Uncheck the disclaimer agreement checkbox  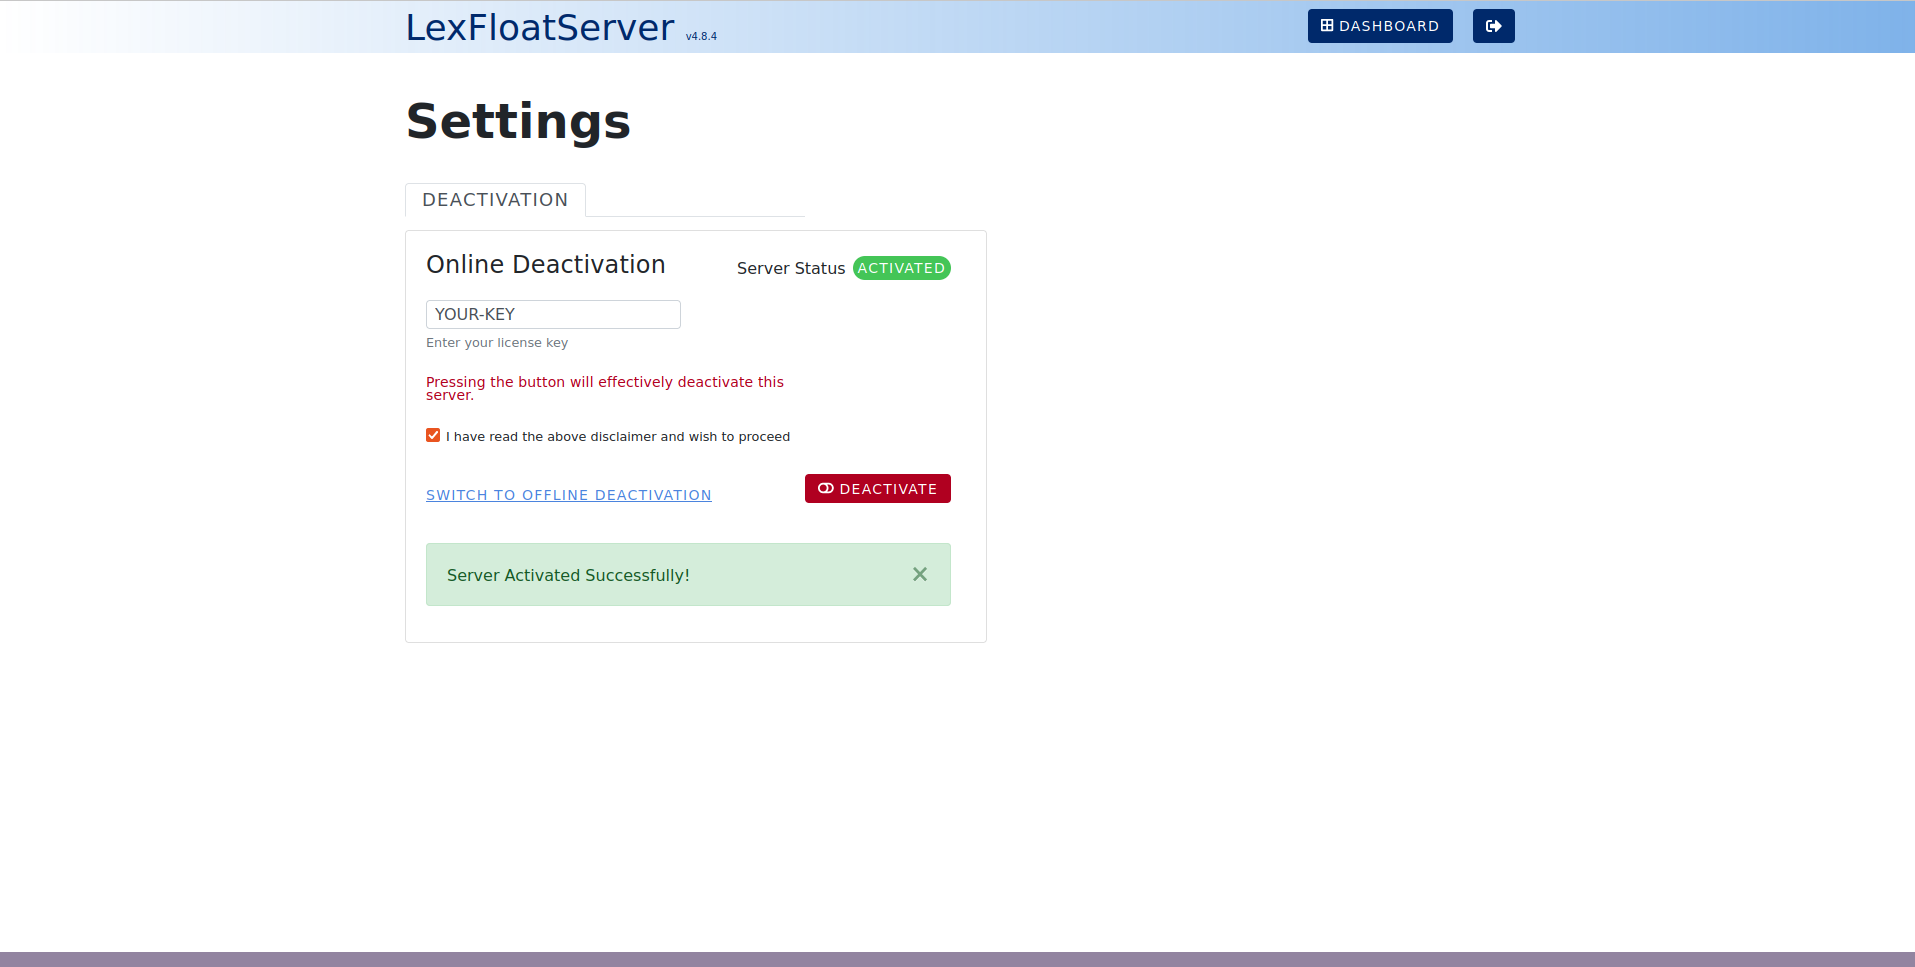tap(433, 435)
